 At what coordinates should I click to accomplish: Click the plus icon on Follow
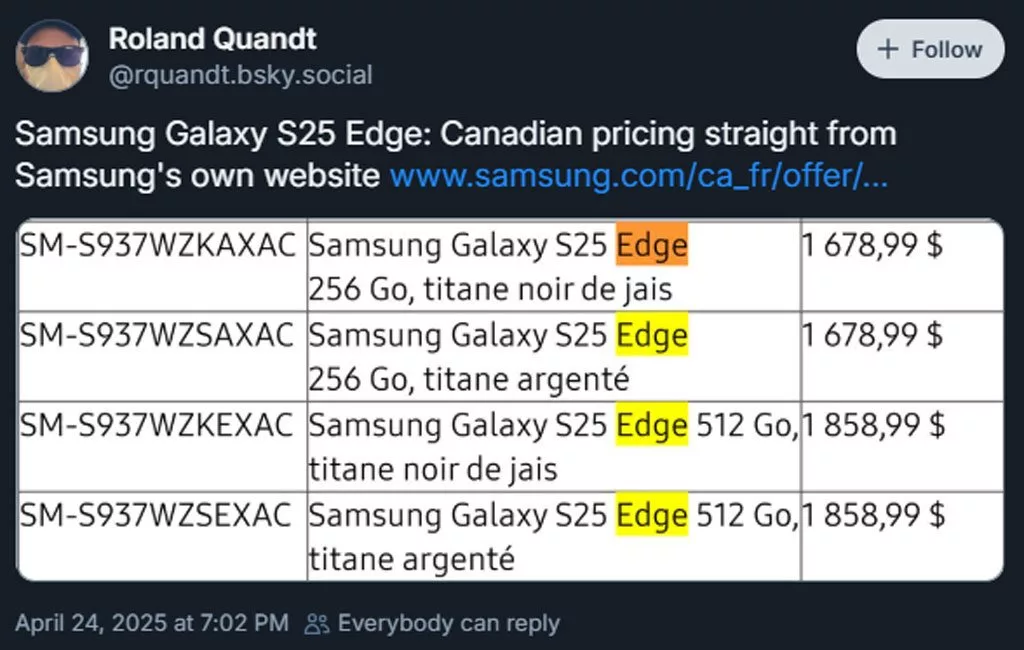pos(887,49)
